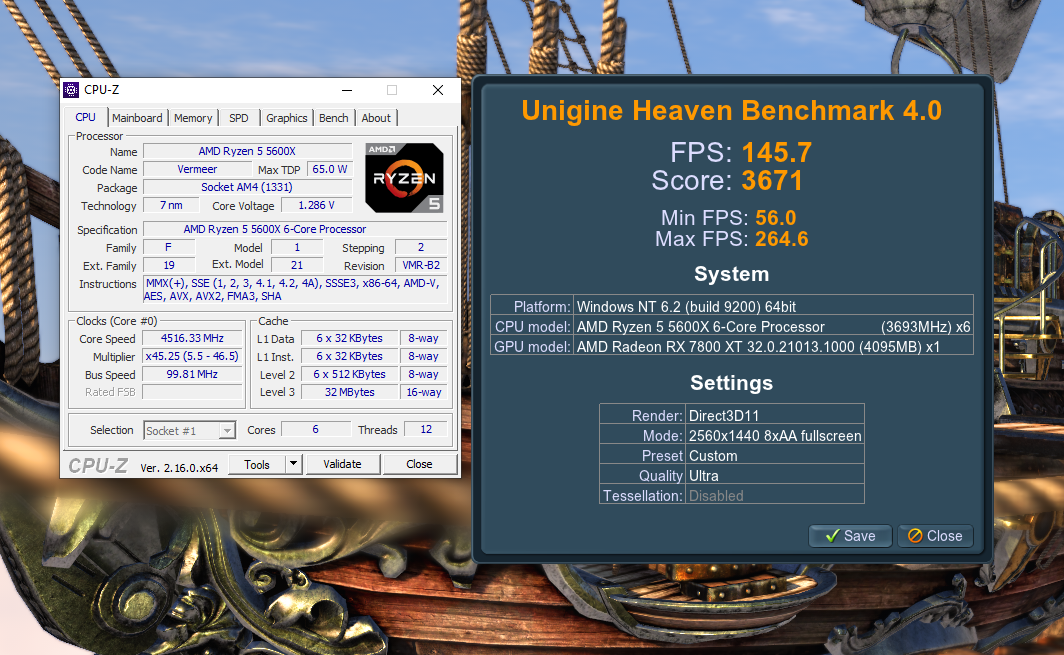Click the Unigine Heaven Benchmark 4.0 title

732,111
